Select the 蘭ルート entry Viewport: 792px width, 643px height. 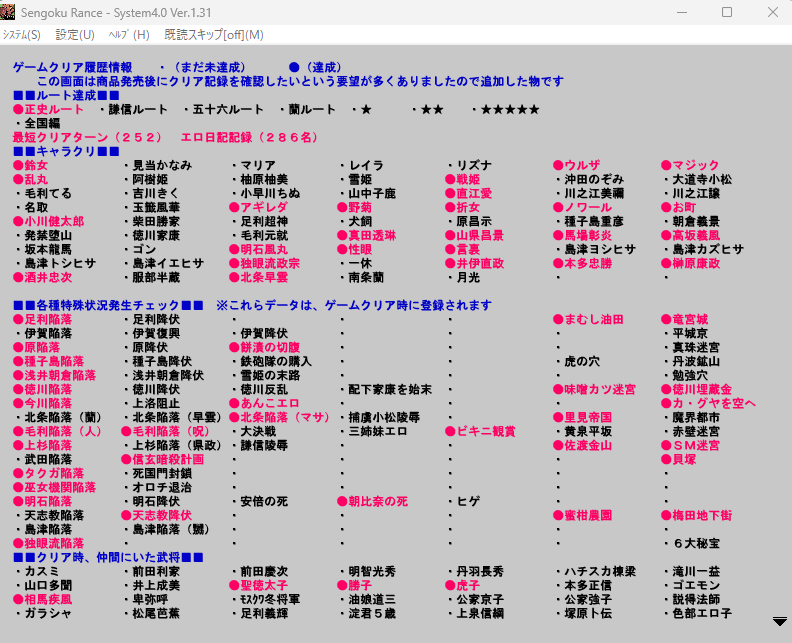(308, 110)
